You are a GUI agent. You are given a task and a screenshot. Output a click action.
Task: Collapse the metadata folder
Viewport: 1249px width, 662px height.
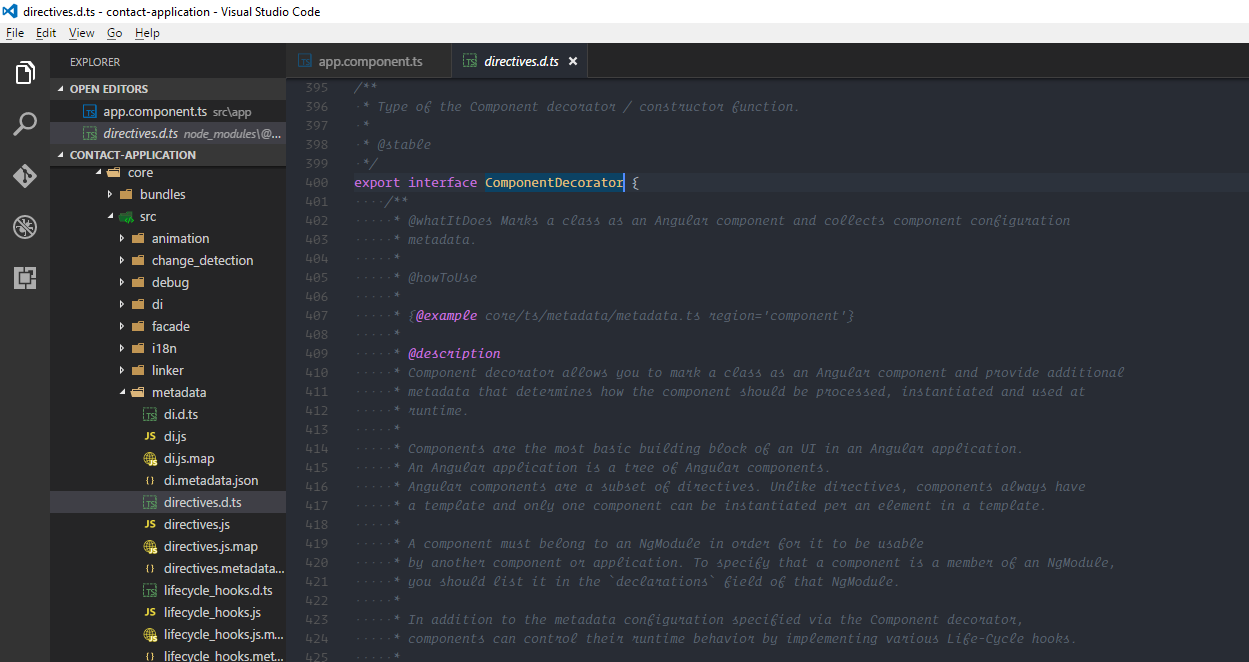(x=123, y=393)
